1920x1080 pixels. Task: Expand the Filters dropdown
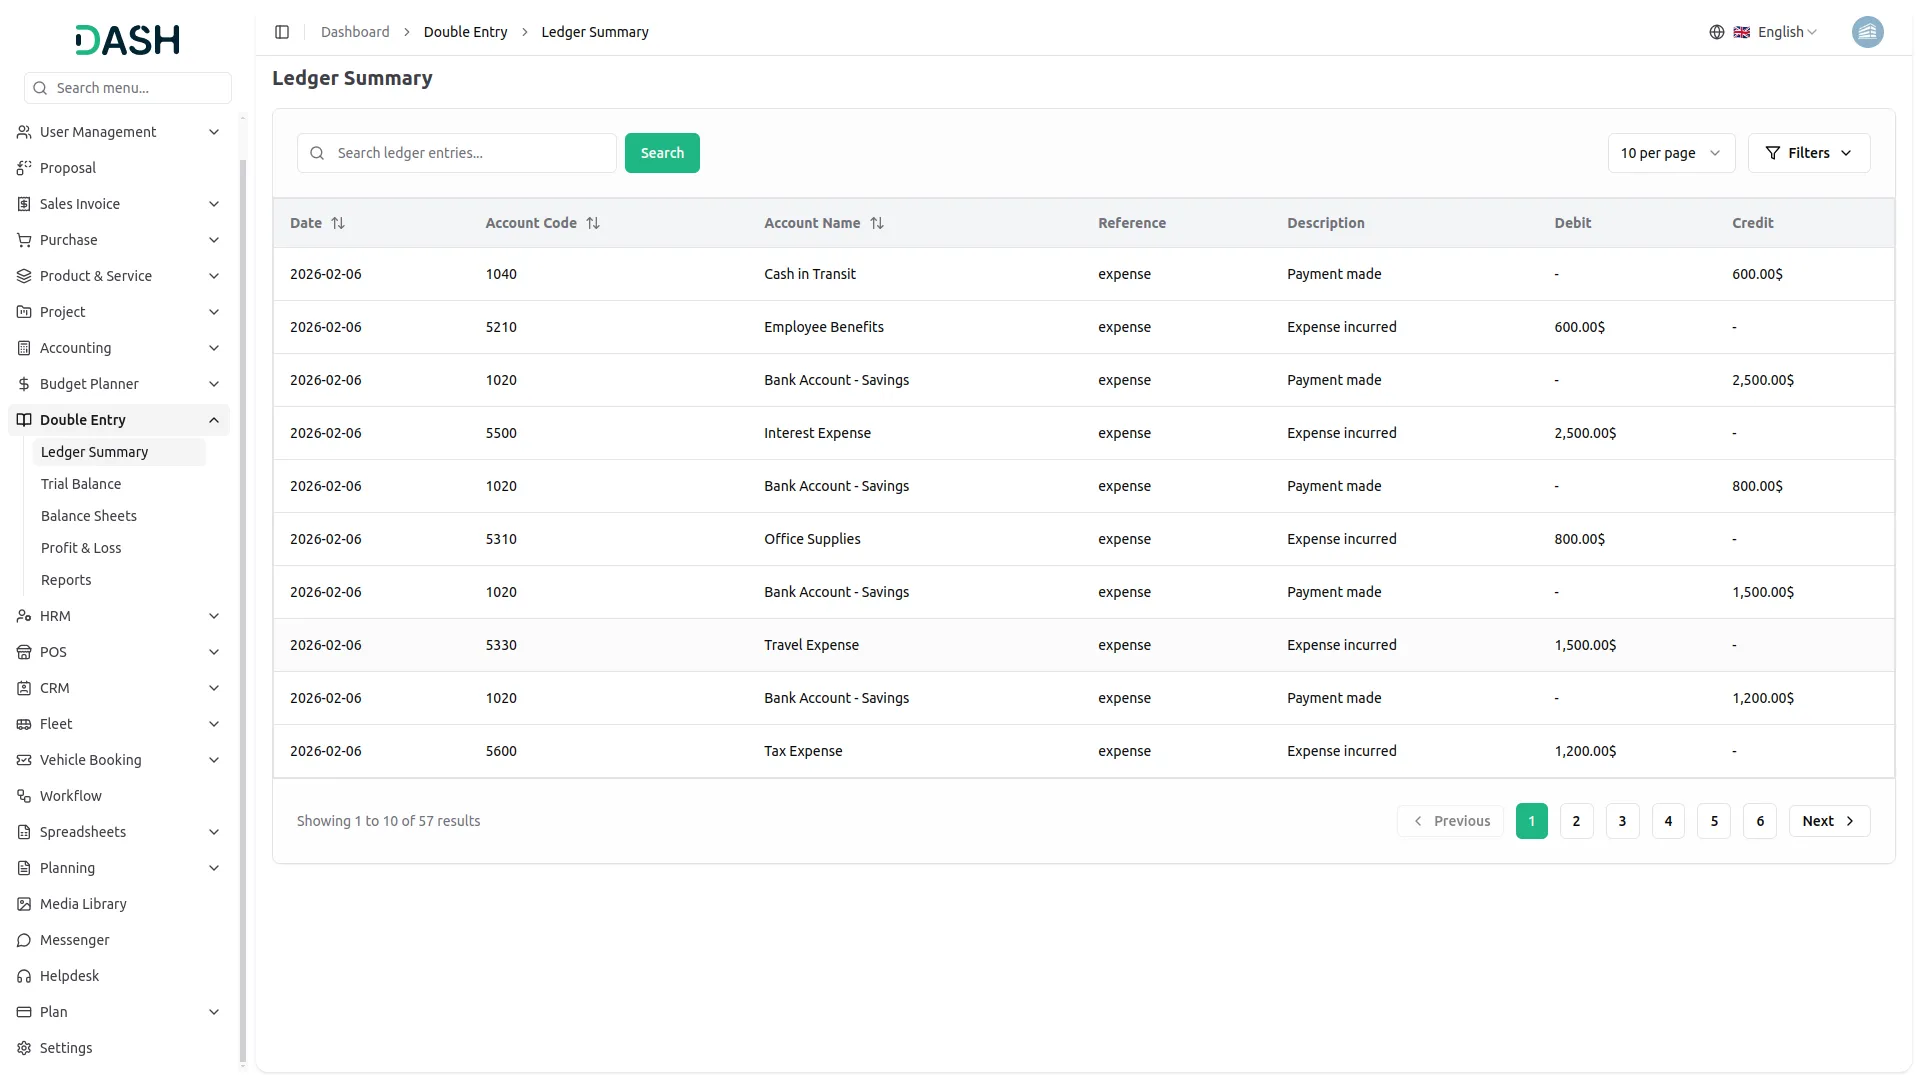coord(1808,153)
